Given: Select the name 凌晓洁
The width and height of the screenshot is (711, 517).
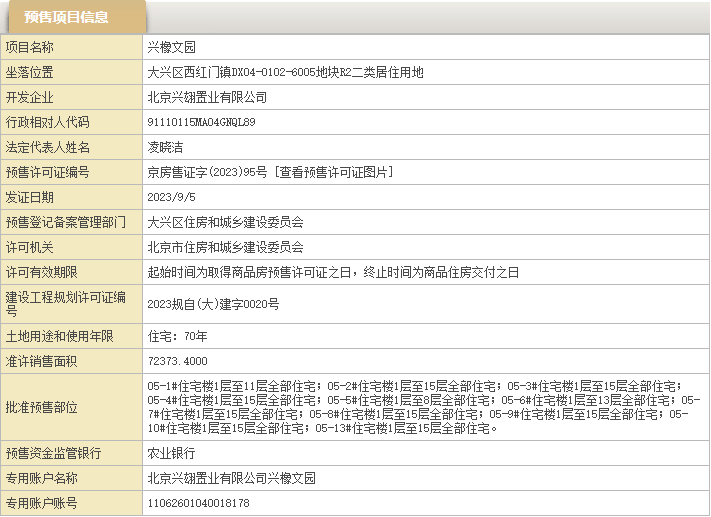Looking at the screenshot, I should coord(165,147).
